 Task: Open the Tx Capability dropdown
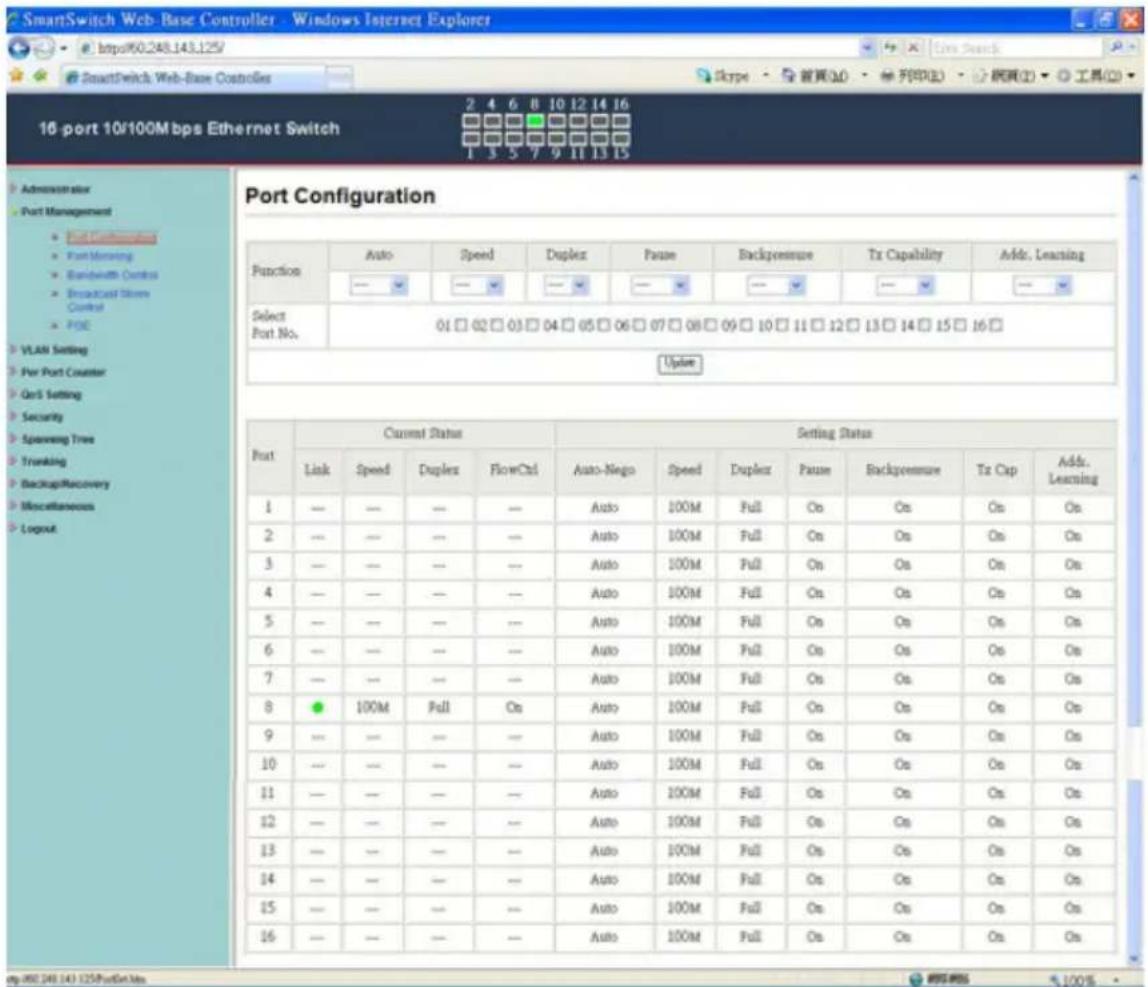(x=905, y=286)
